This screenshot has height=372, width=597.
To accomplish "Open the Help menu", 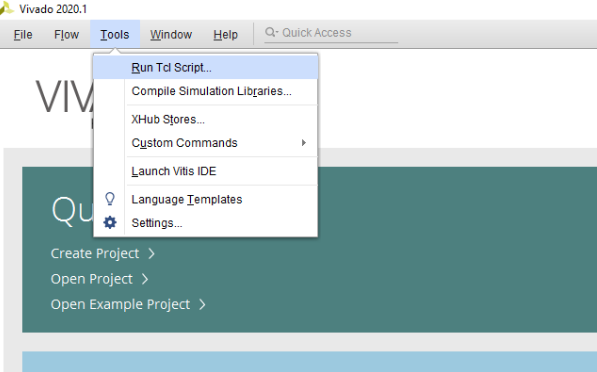I will pos(225,35).
